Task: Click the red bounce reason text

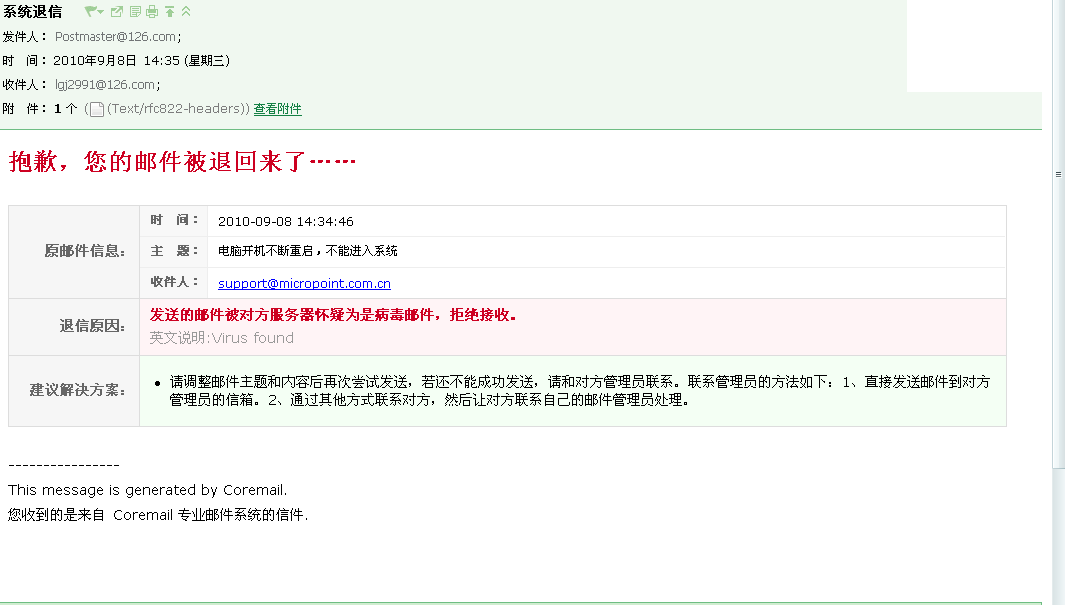Action: [x=333, y=315]
